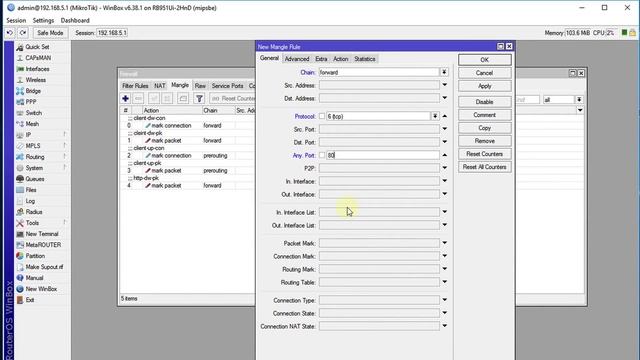
Task: Click Disable button
Action: click(x=484, y=102)
